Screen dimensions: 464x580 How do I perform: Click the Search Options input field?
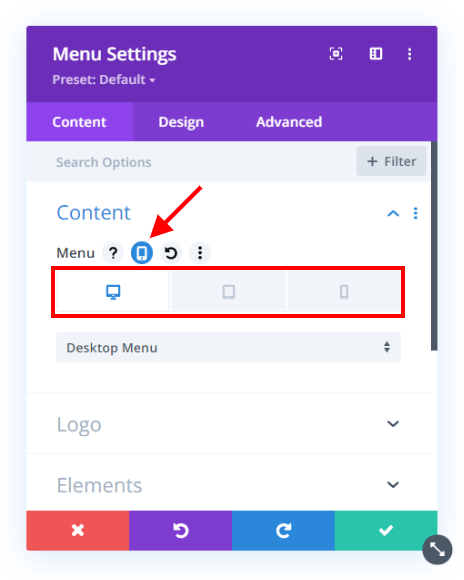pyautogui.click(x=189, y=162)
